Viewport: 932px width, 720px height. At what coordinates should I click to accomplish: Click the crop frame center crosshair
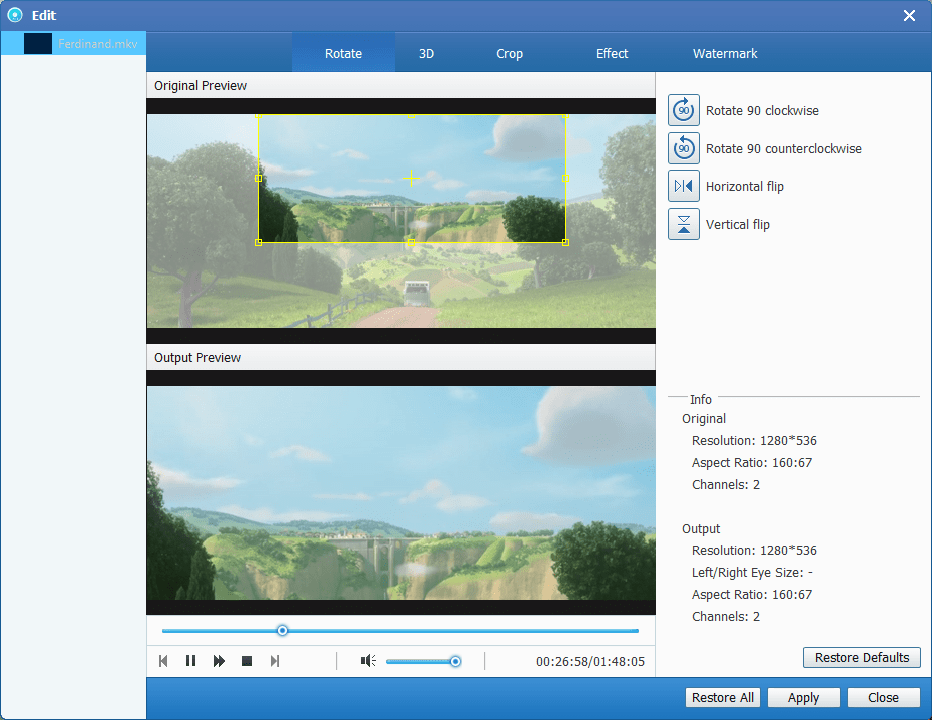point(411,178)
